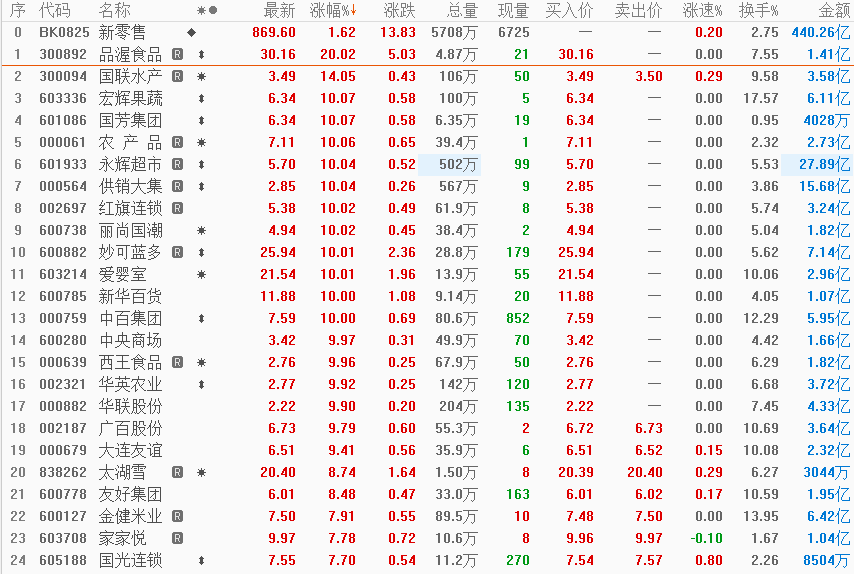Click the marker symbols column header
This screenshot has width=854, height=574.
pos(207,10)
